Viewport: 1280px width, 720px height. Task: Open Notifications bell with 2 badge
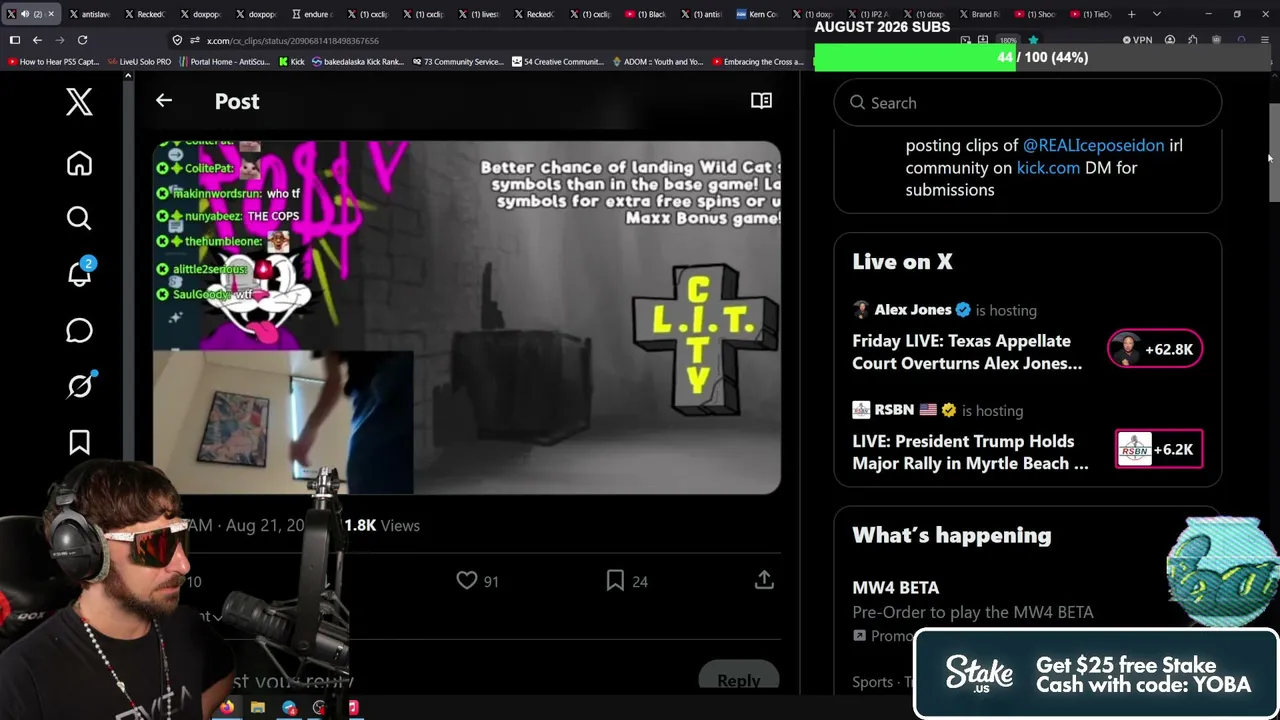pos(80,273)
